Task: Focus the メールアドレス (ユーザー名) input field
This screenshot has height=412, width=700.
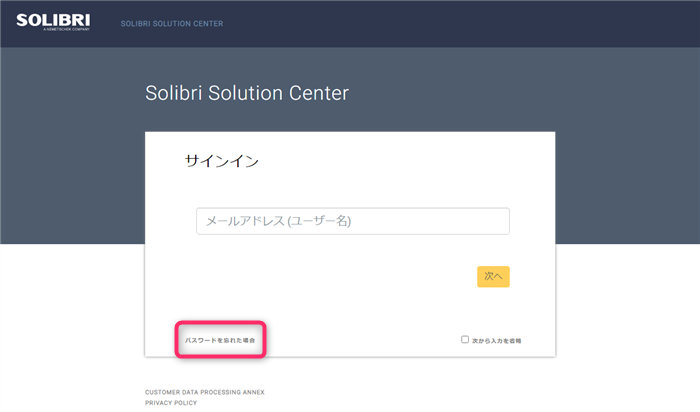Action: coord(353,221)
